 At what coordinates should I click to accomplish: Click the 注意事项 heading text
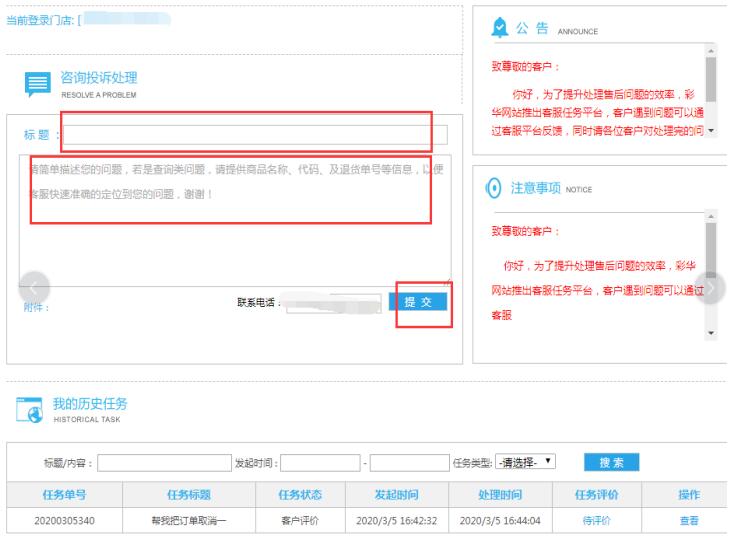pos(535,188)
